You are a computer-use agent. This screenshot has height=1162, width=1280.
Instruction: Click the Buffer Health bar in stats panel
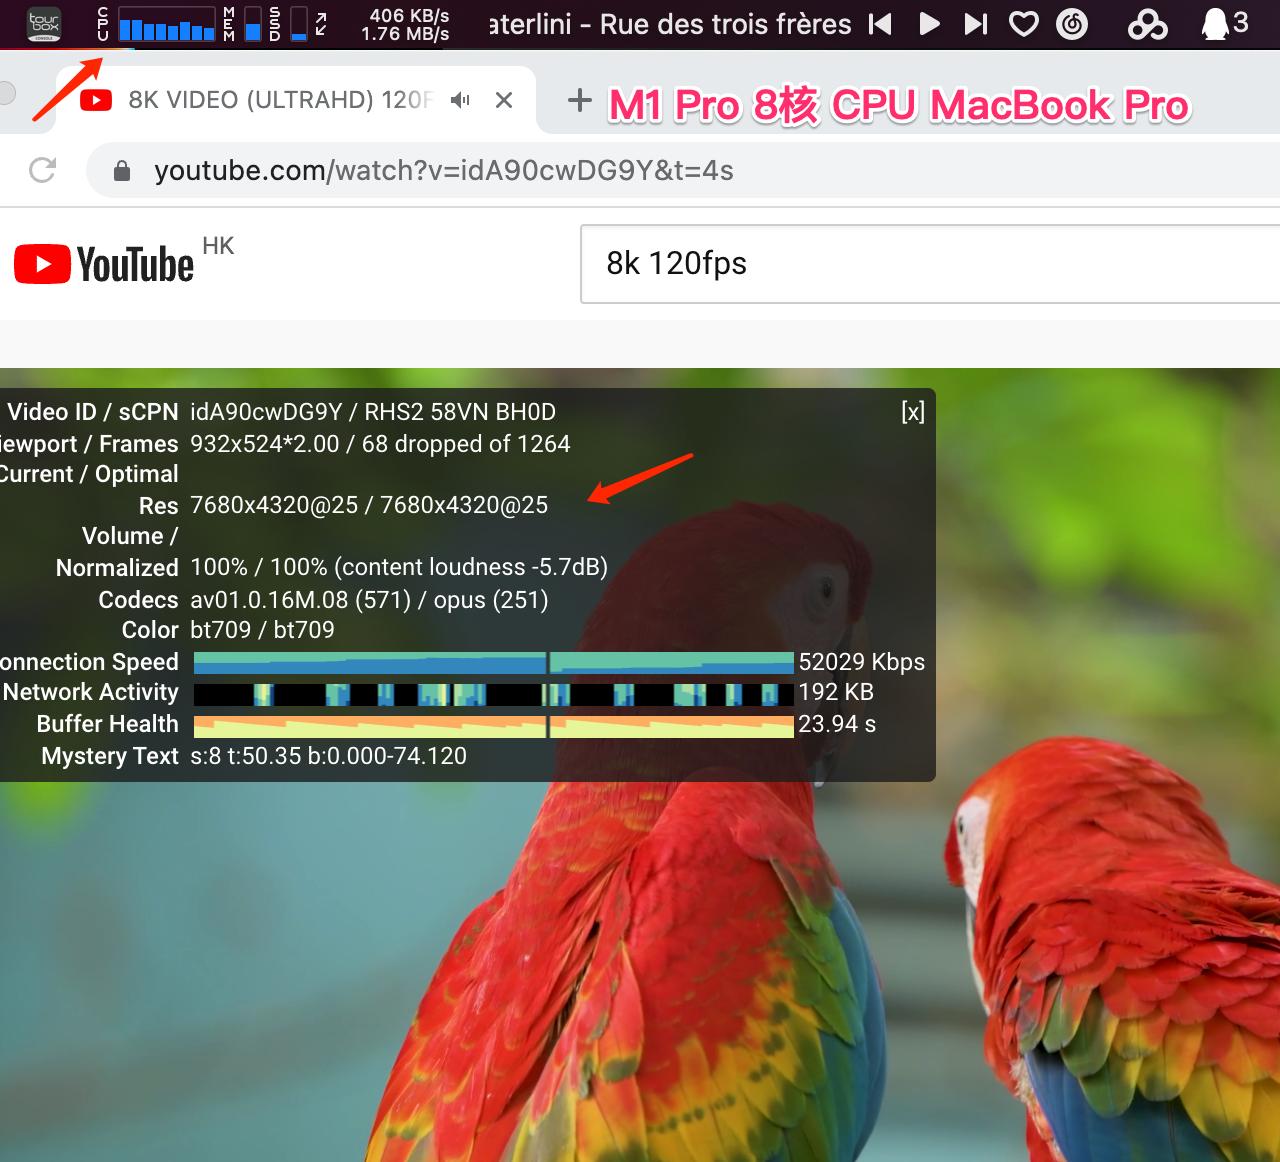coord(490,724)
